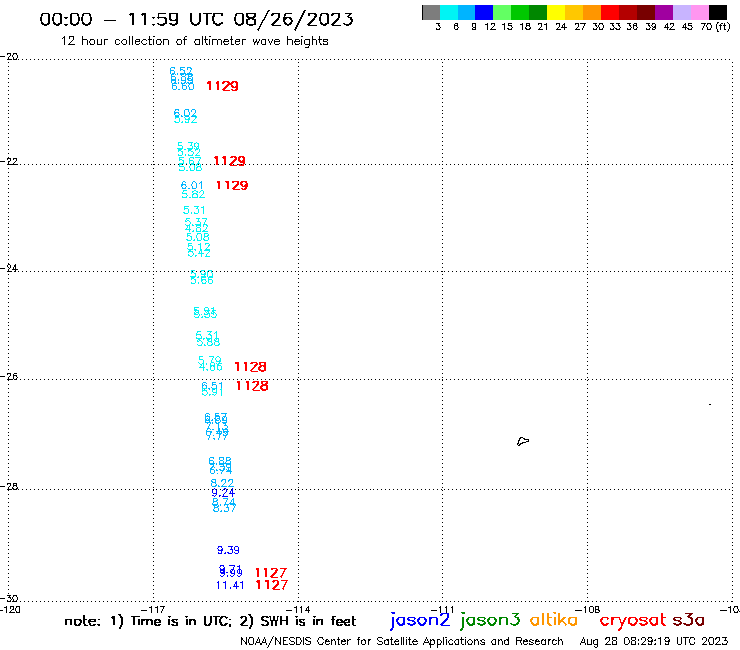Click the red 1127 time beside 11.41
740x650 pixels.
[271, 585]
